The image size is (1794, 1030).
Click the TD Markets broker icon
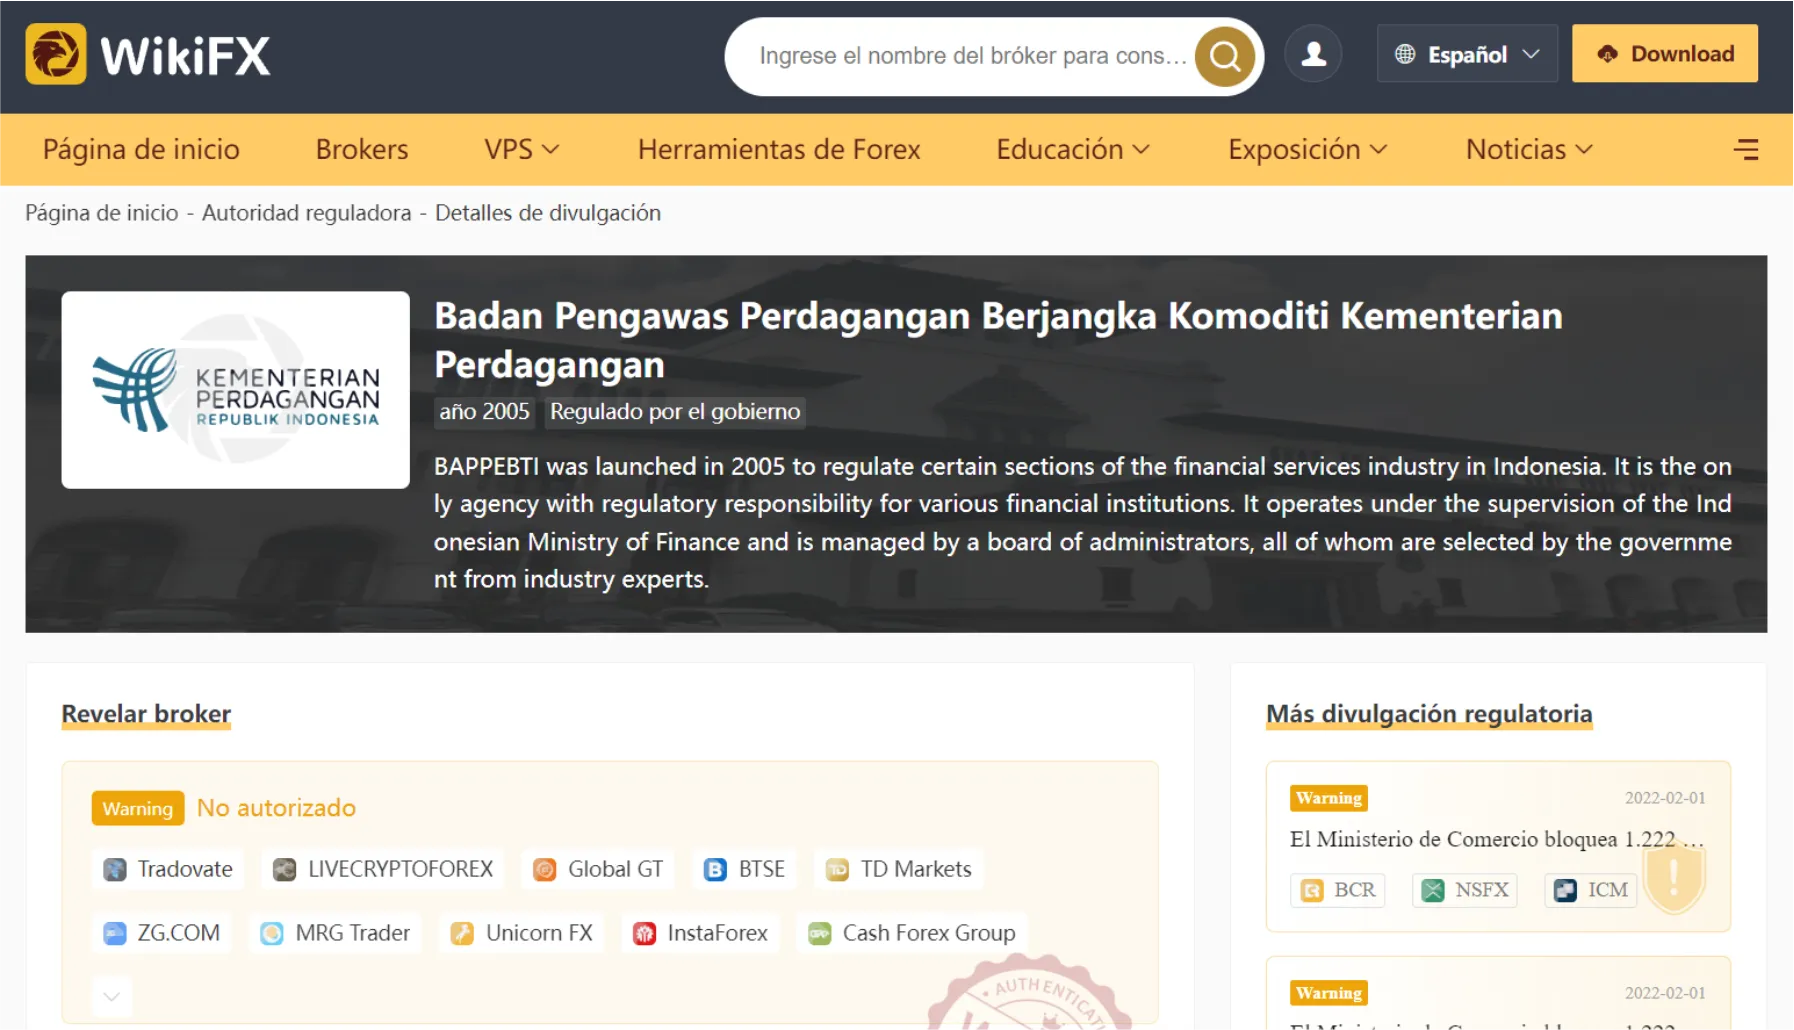[x=837, y=869]
